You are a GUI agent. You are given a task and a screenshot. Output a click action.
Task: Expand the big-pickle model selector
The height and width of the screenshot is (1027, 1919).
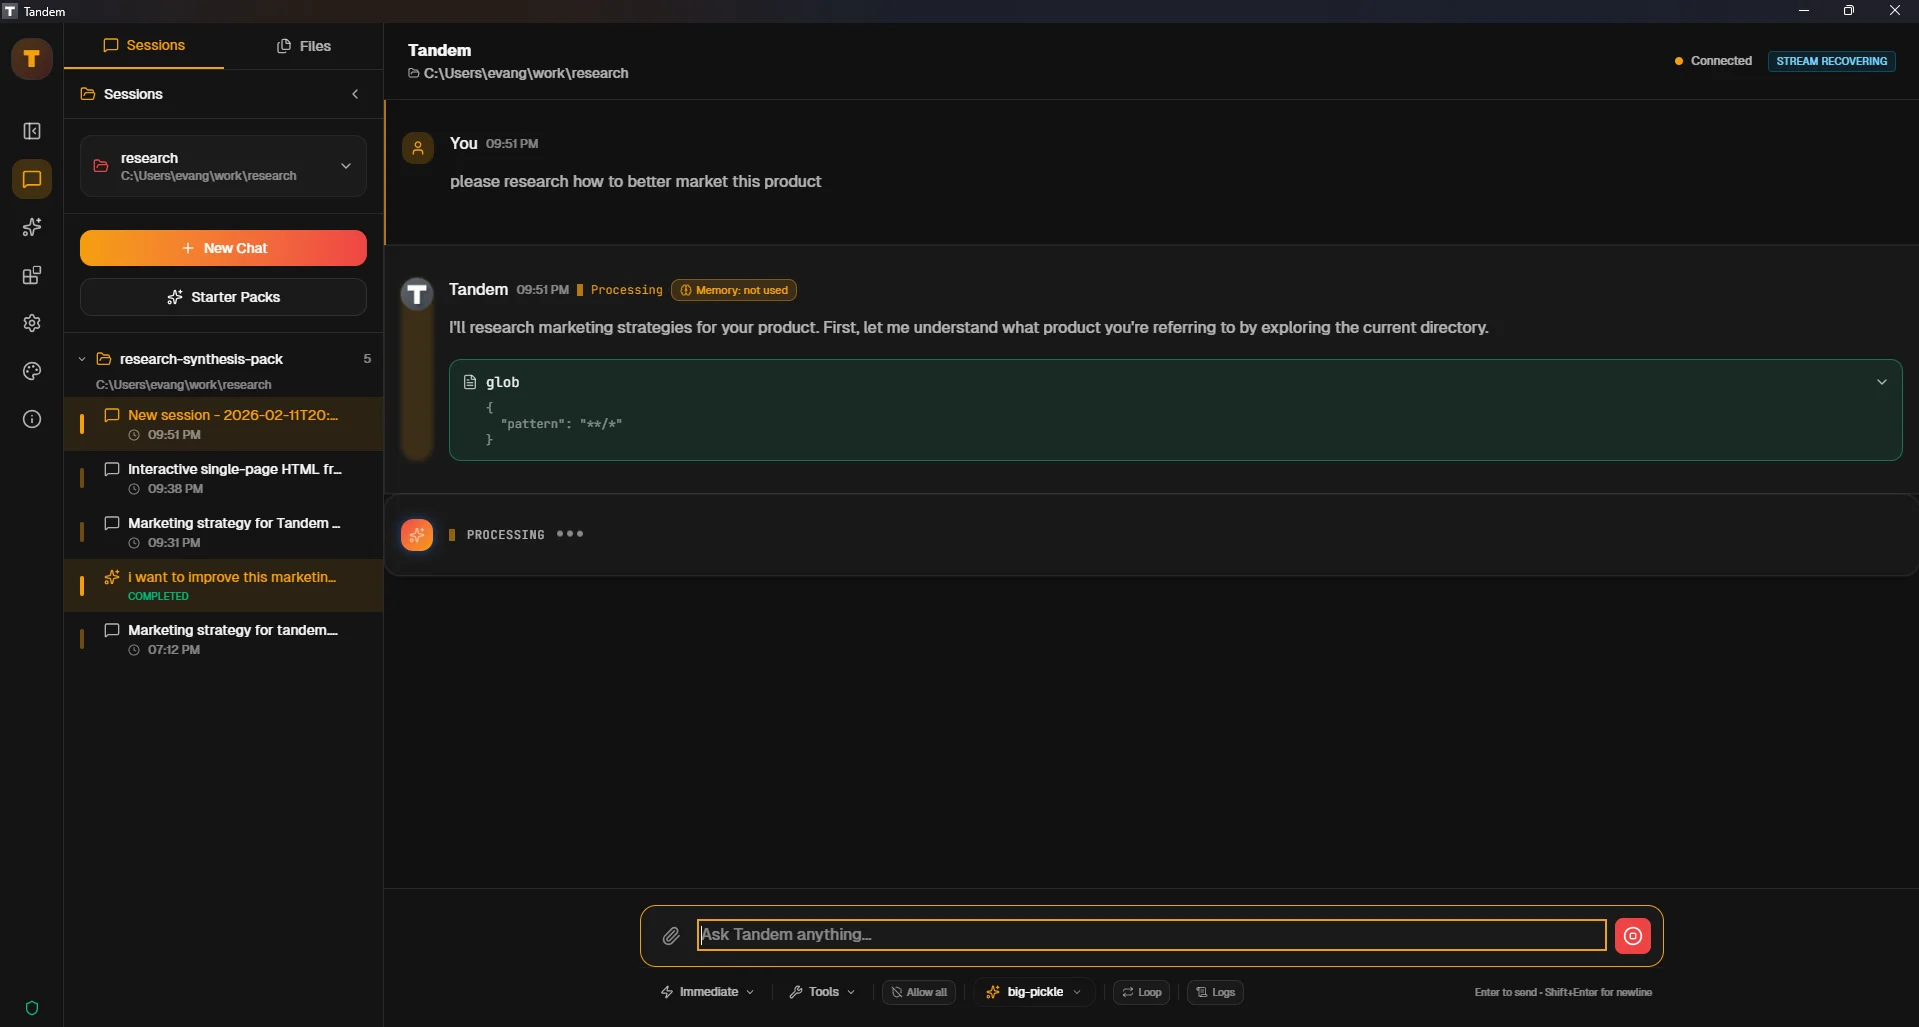(x=1033, y=992)
